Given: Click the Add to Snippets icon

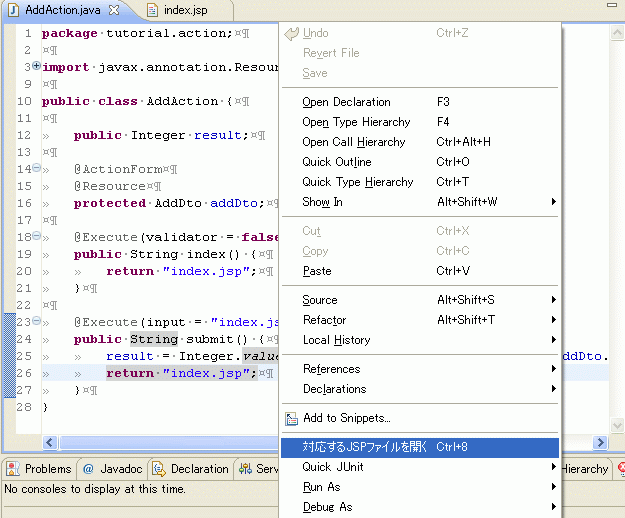Looking at the screenshot, I should 291,419.
